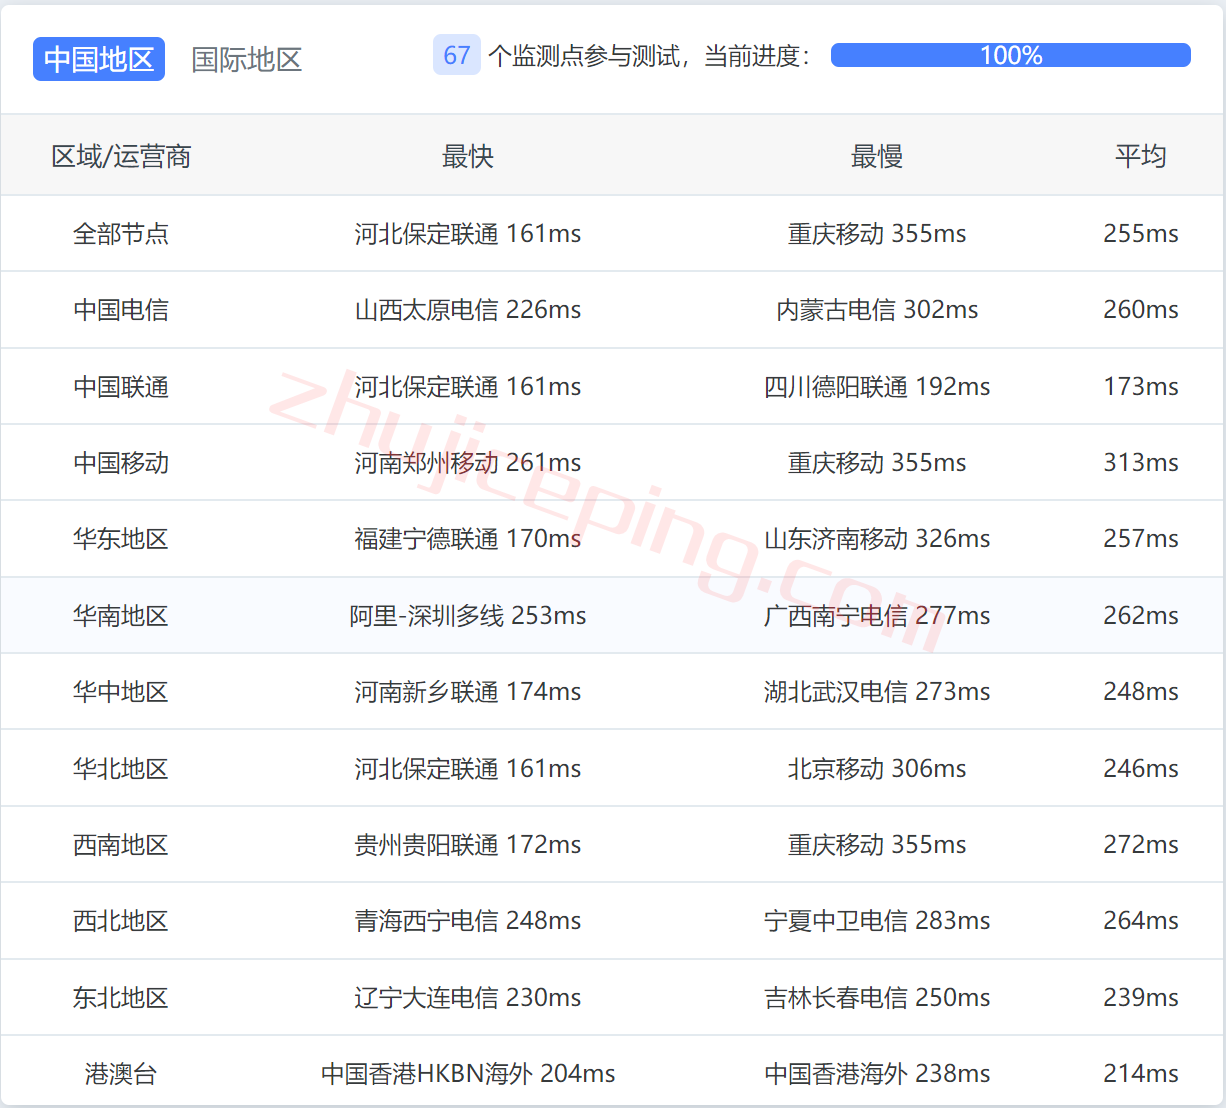Click the 中国移动 row label
1226x1108 pixels.
(x=122, y=462)
